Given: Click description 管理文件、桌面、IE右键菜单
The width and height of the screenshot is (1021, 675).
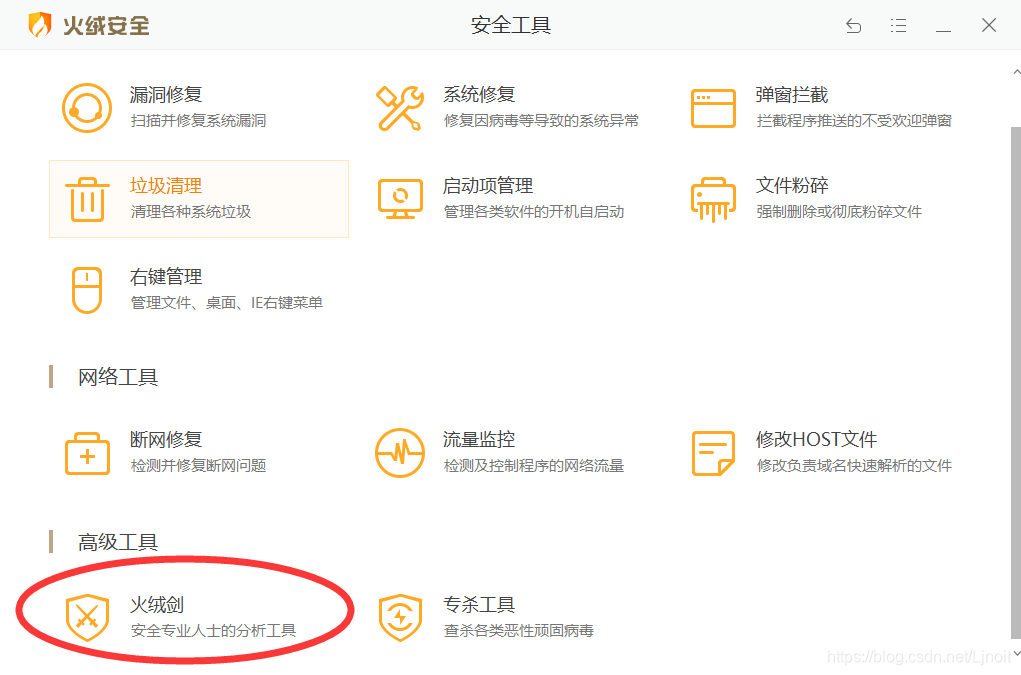Looking at the screenshot, I should click(x=227, y=303).
